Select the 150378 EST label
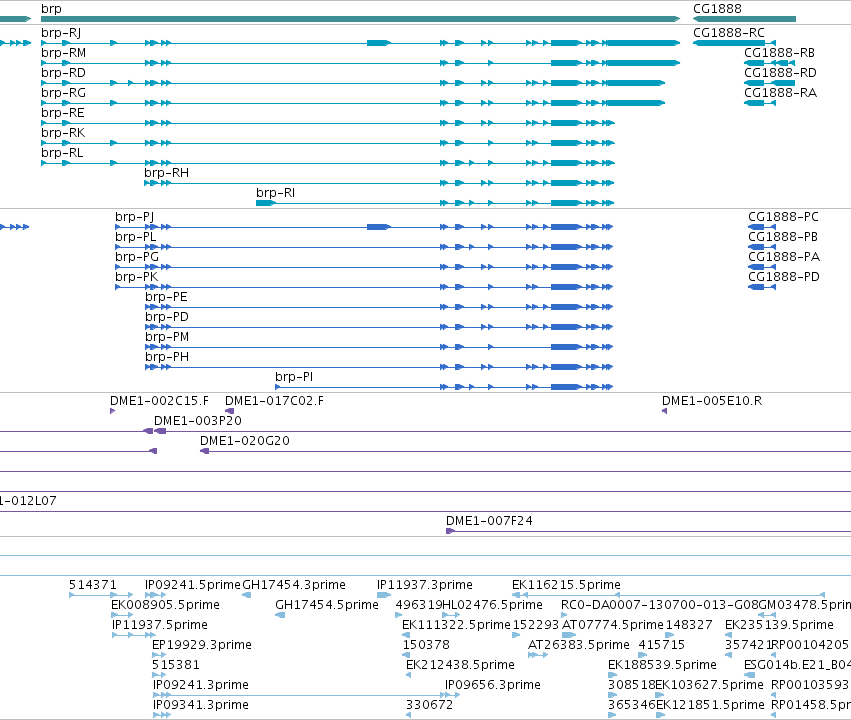The image size is (851, 720). tap(426, 646)
